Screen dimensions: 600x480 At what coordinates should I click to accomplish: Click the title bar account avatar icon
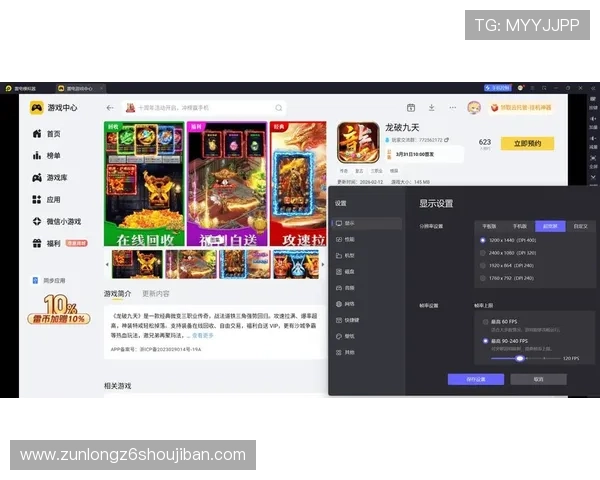point(520,88)
